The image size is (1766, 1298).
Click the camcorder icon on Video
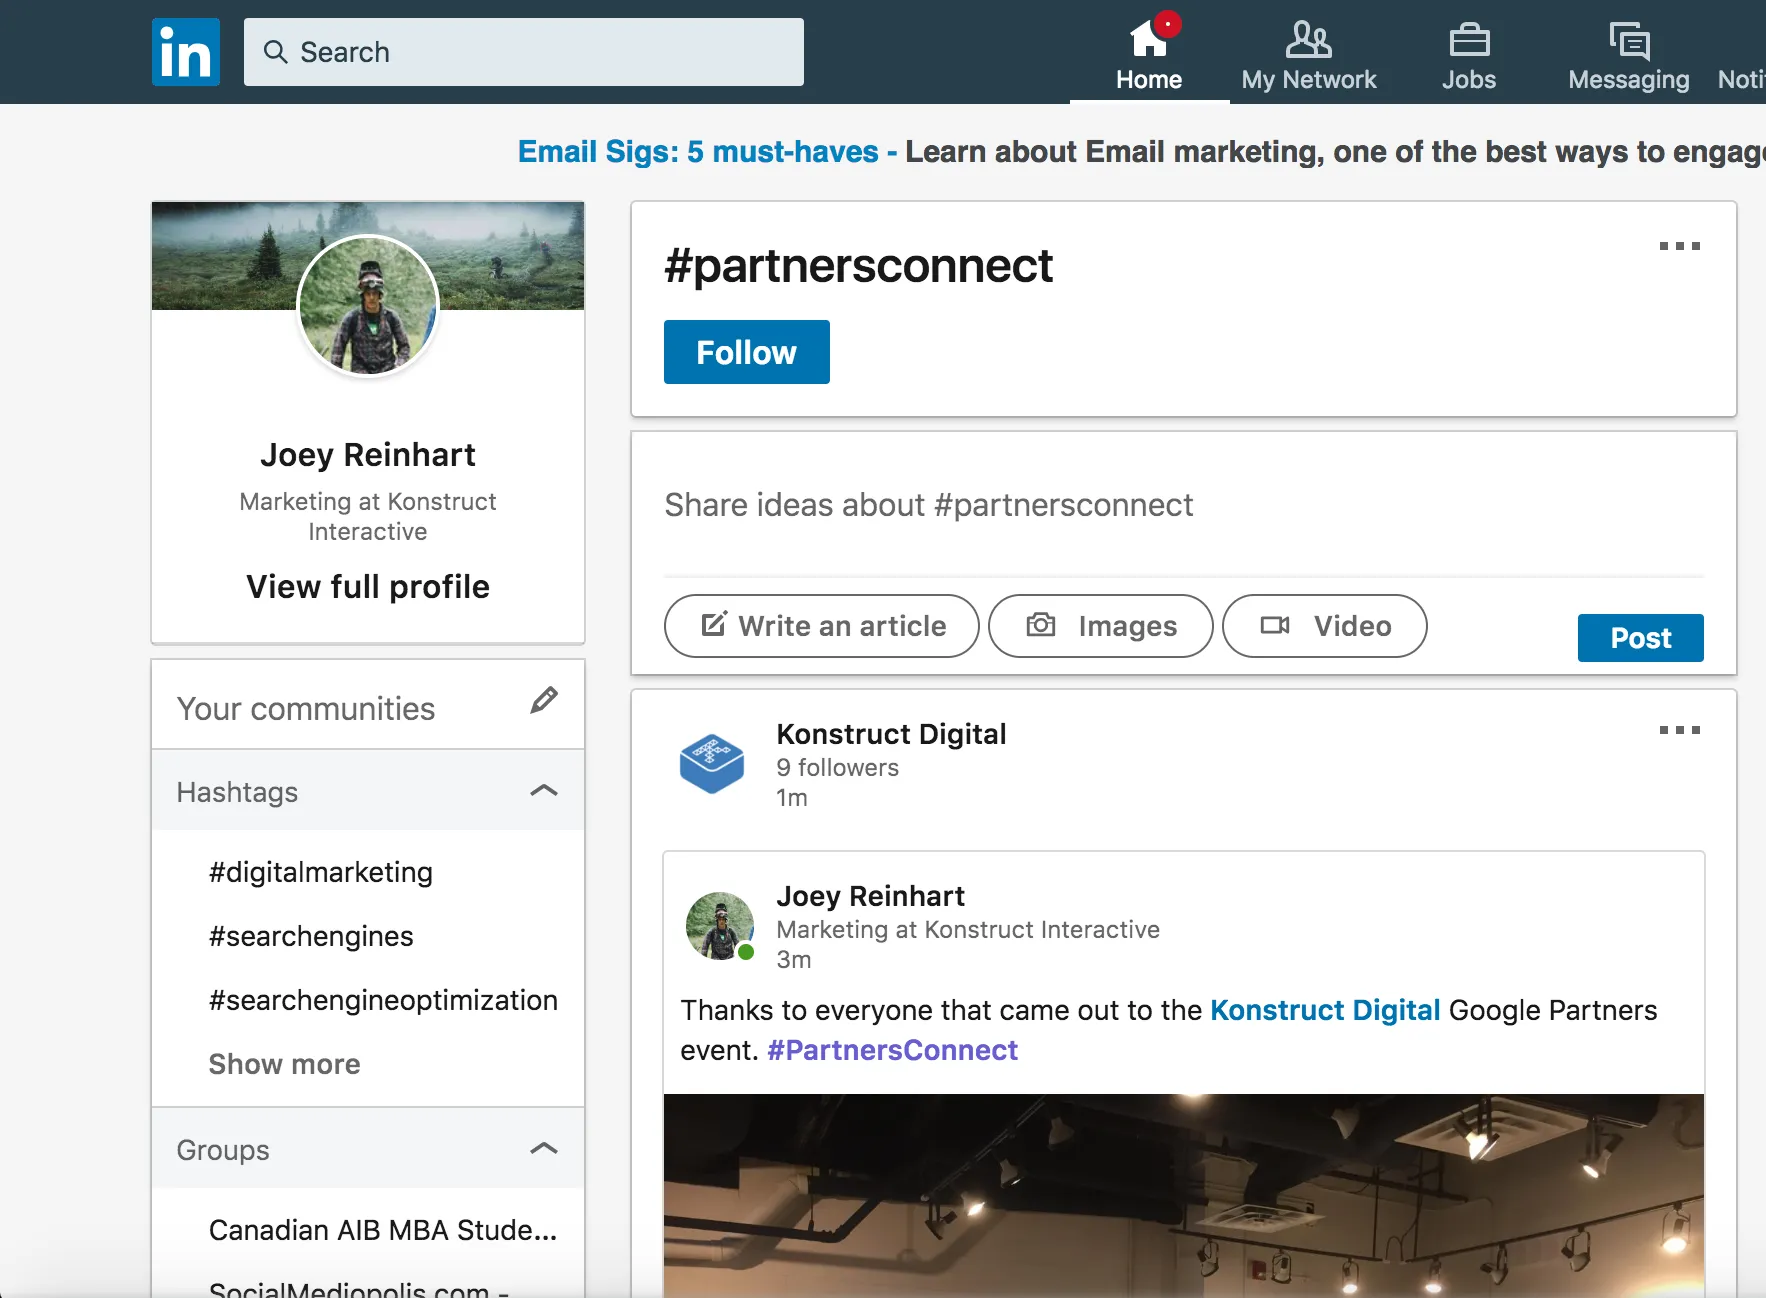click(1275, 625)
